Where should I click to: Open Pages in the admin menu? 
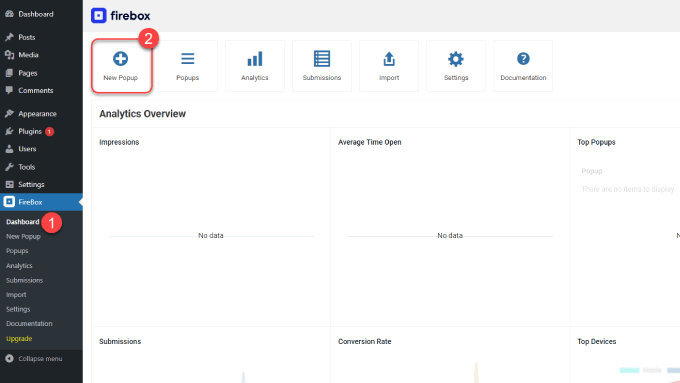(x=27, y=73)
